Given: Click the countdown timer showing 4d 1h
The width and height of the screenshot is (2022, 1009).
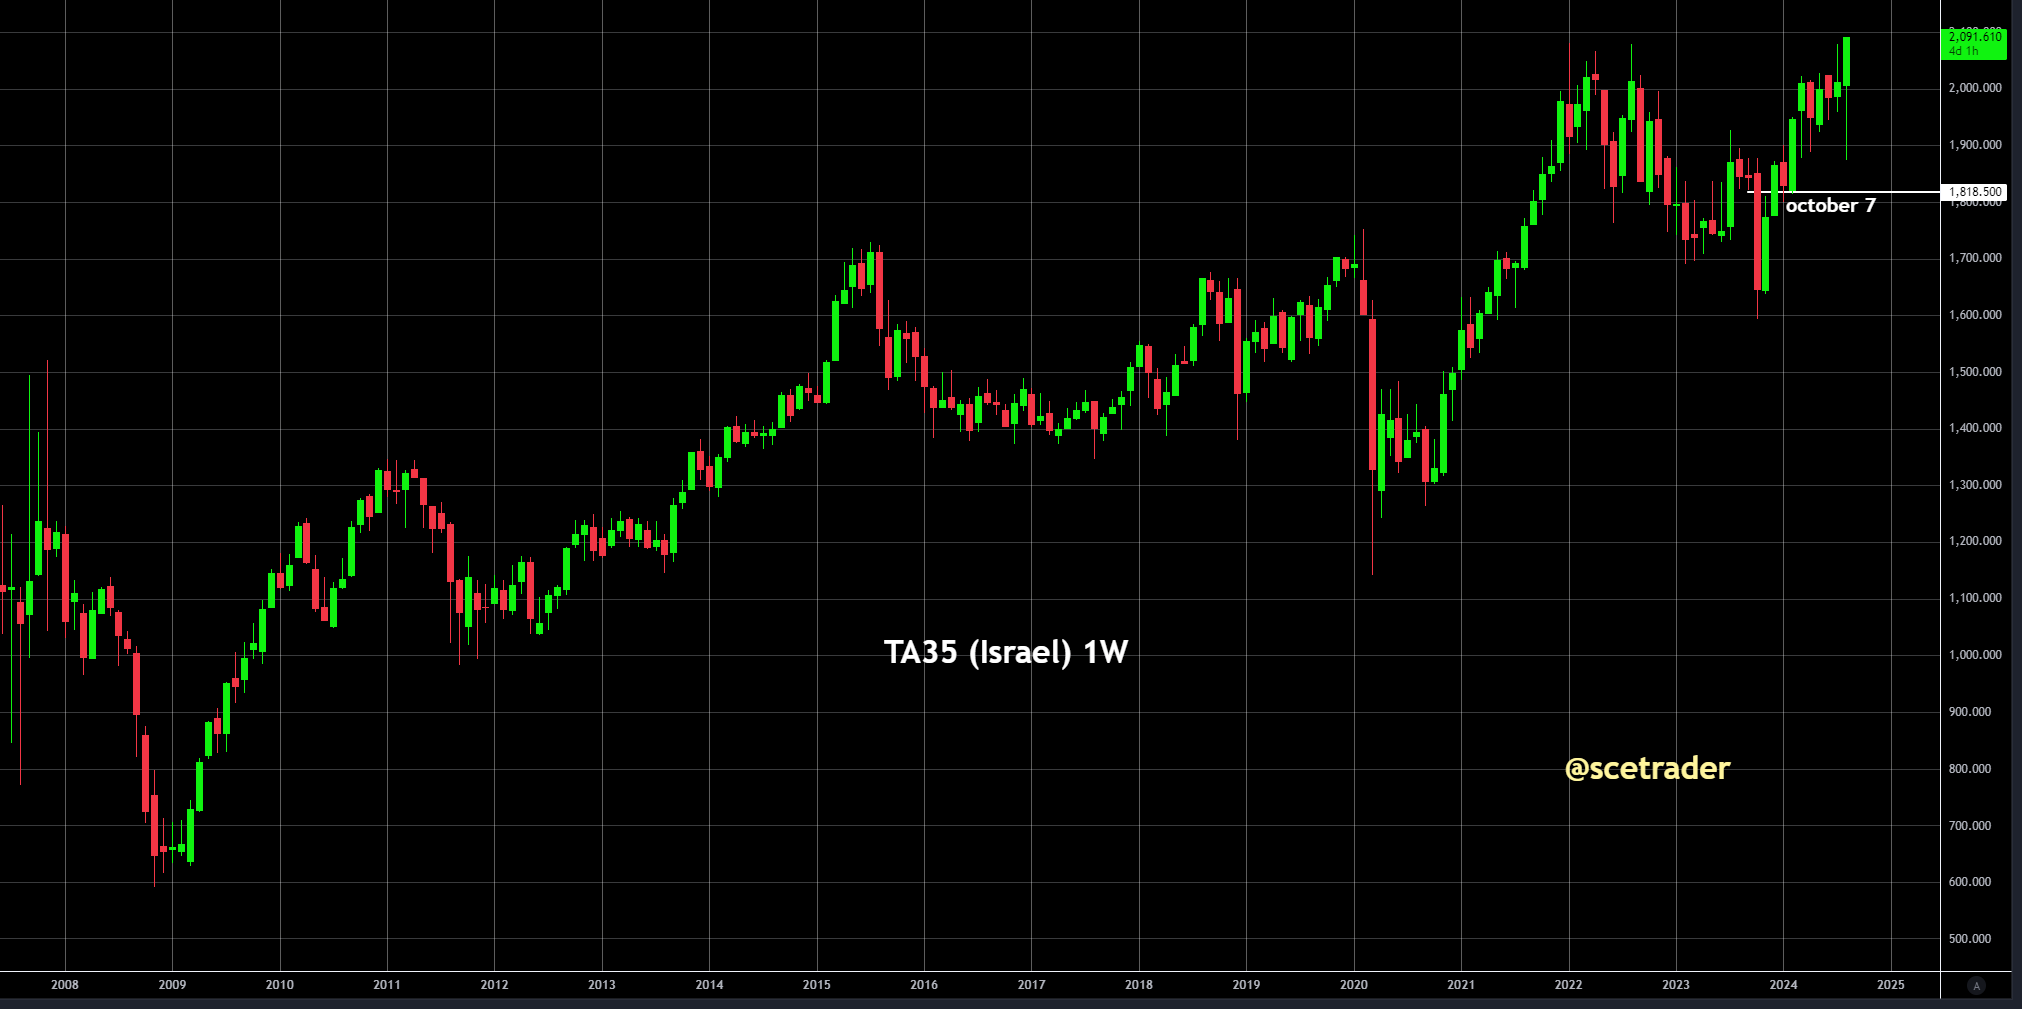Looking at the screenshot, I should (x=1969, y=49).
